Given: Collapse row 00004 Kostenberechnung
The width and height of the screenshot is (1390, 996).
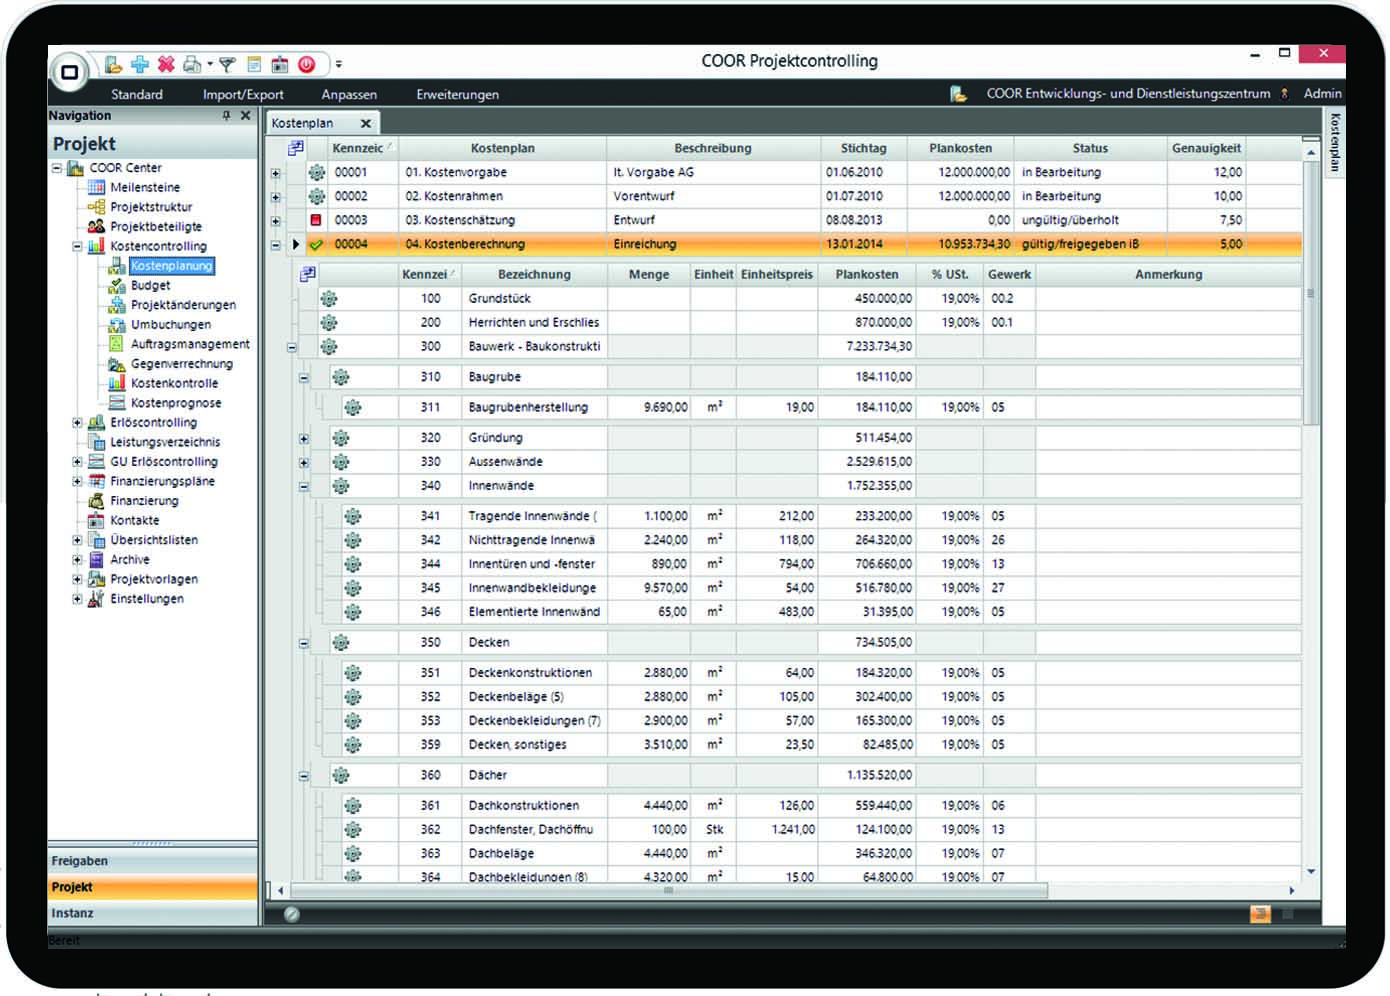Looking at the screenshot, I should point(276,244).
